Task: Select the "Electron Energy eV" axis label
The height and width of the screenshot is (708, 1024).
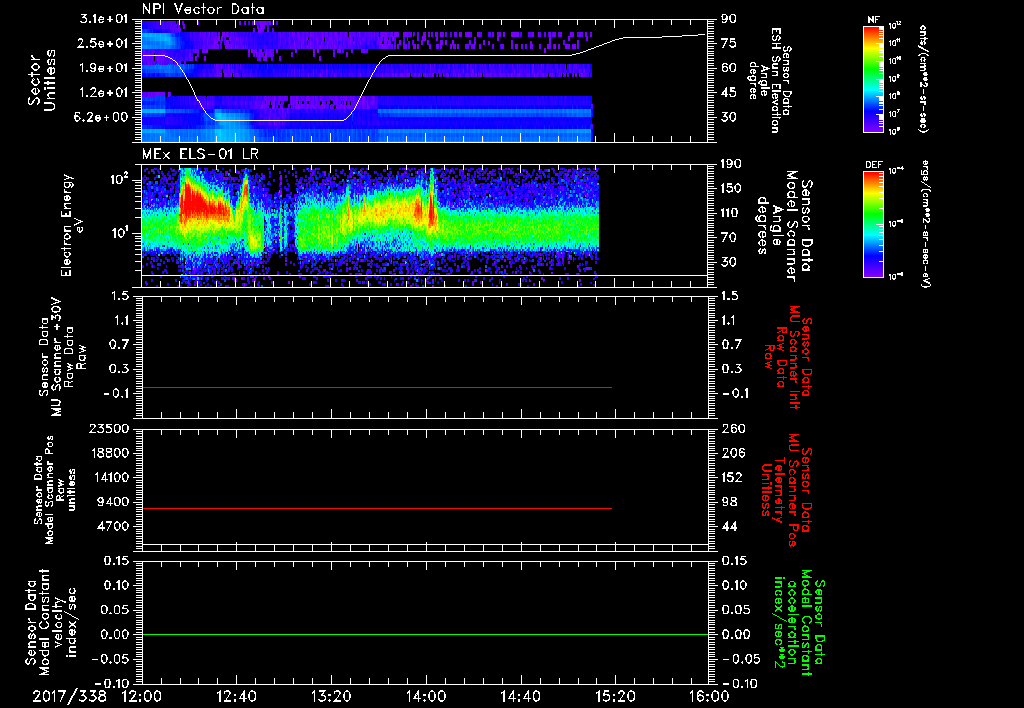Action: tap(73, 225)
